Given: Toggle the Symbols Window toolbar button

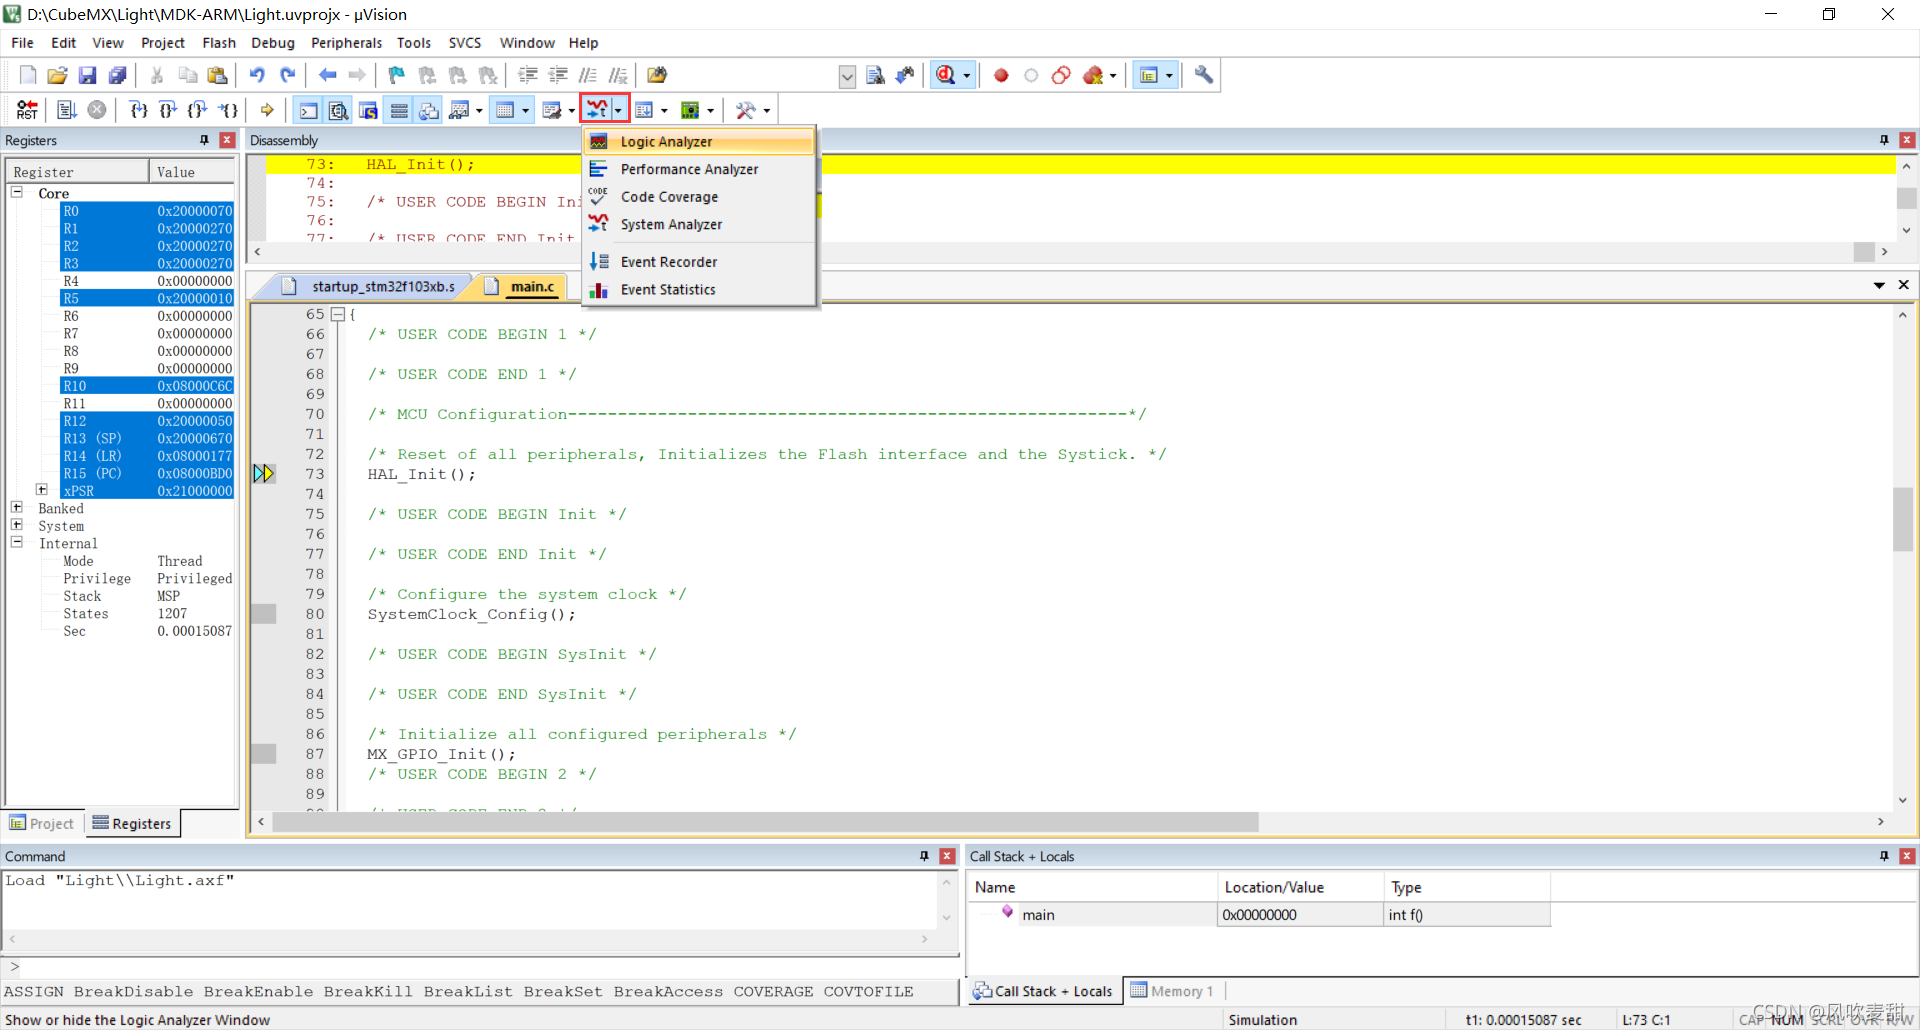Looking at the screenshot, I should pyautogui.click(x=369, y=110).
